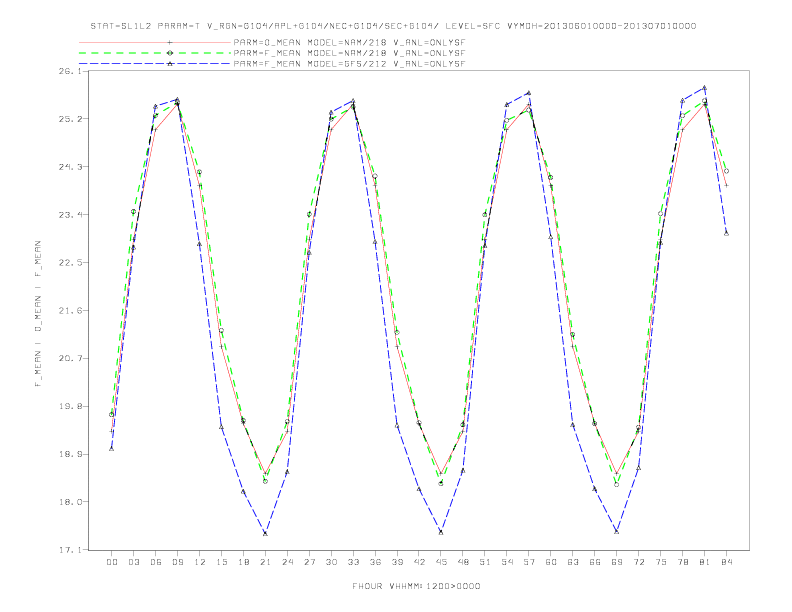Click the y-axis value 25.2

[x=70, y=119]
